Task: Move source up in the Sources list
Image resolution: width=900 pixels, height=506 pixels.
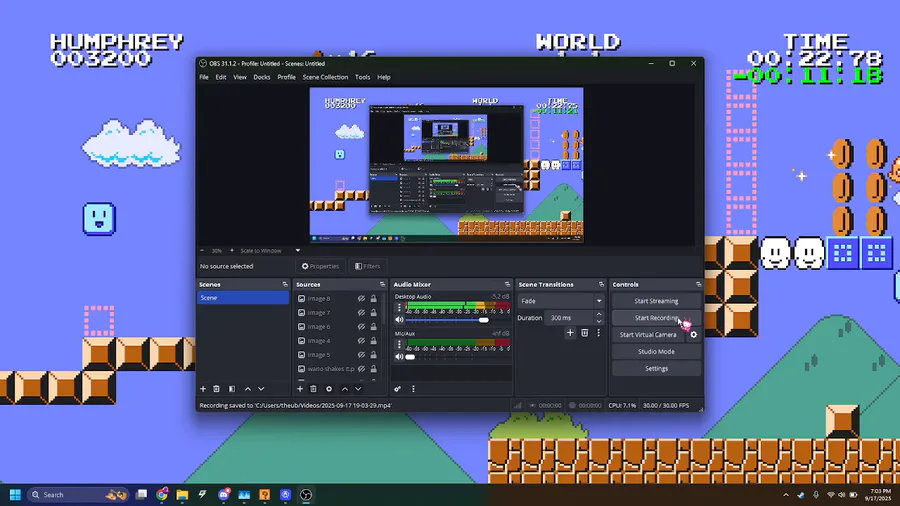Action: pyautogui.click(x=345, y=389)
